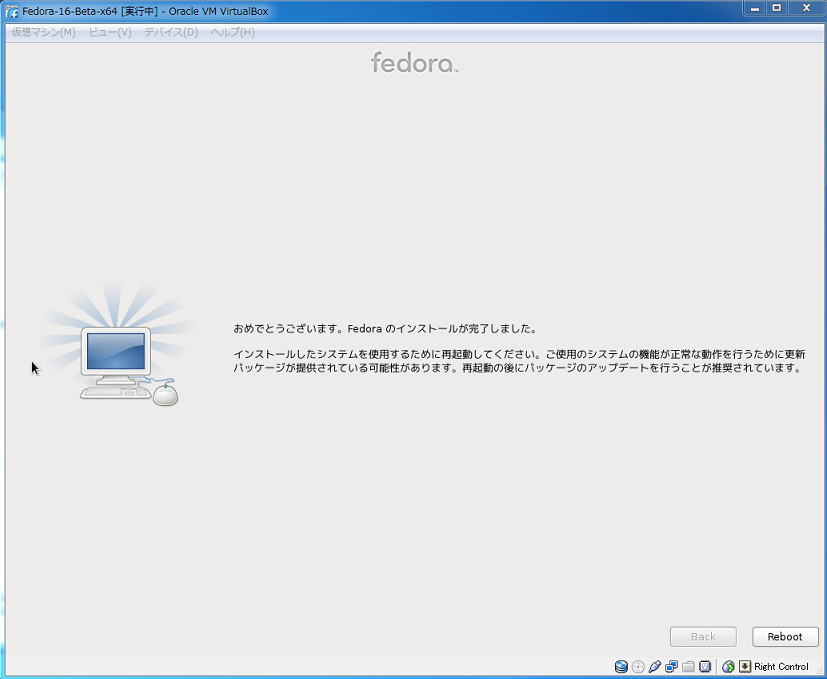Image resolution: width=827 pixels, height=679 pixels.
Task: Click the USB devices status icon
Action: tap(655, 666)
